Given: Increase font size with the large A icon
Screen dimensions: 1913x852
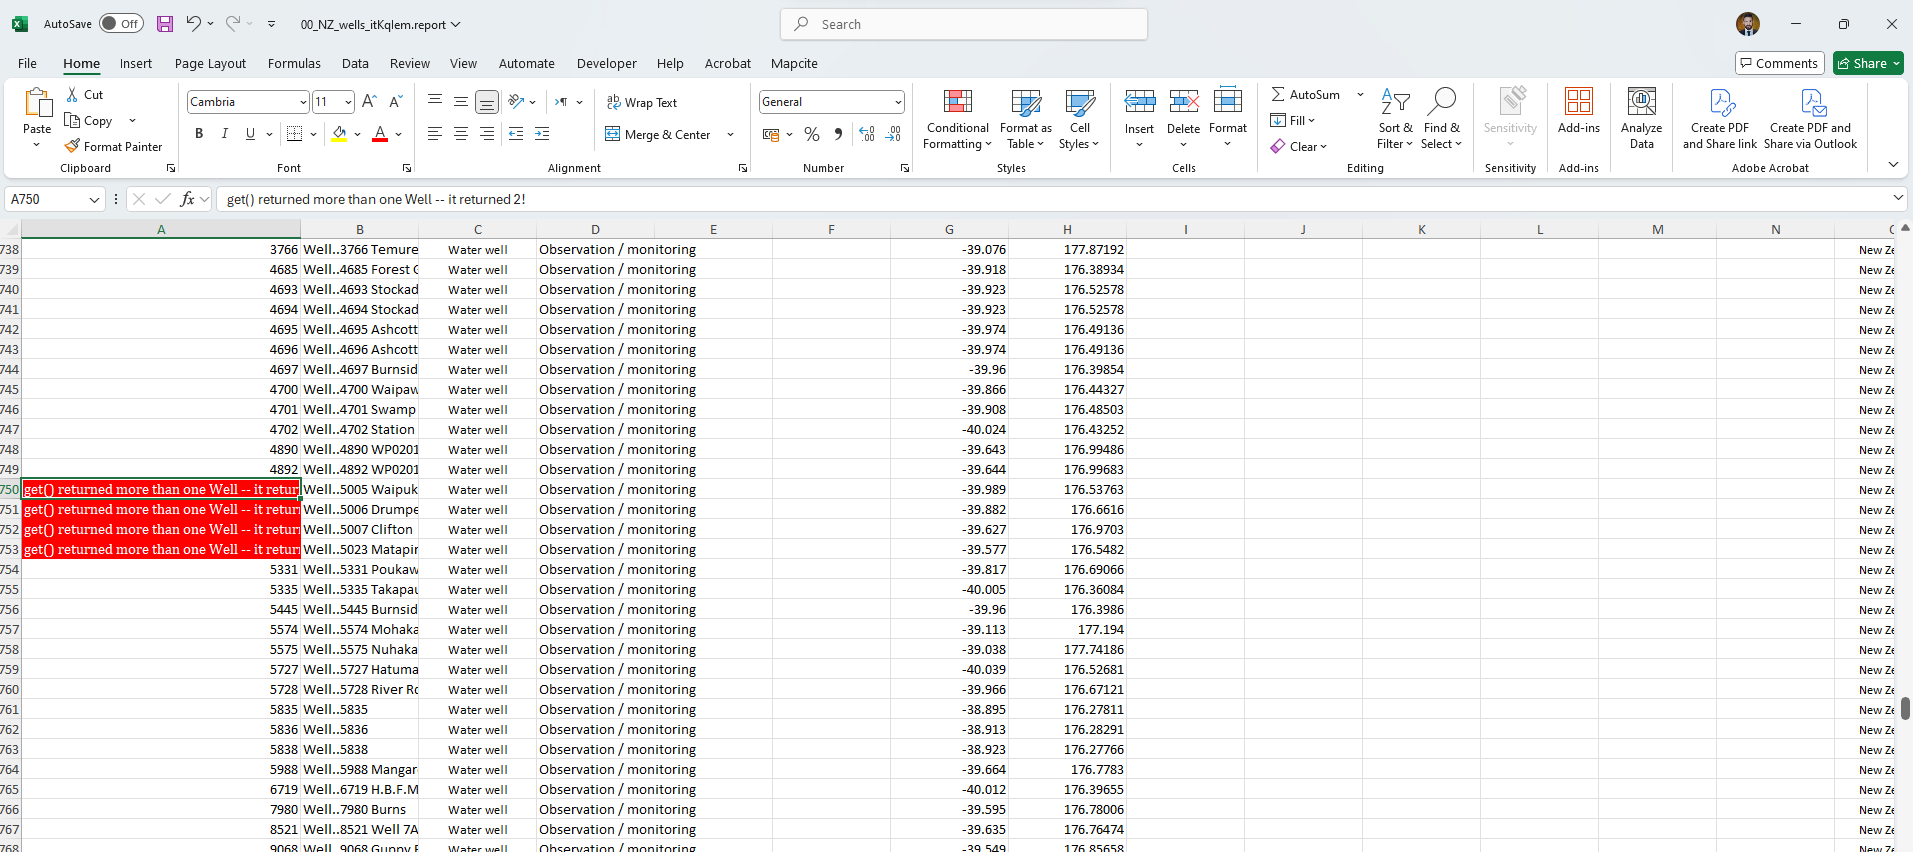Looking at the screenshot, I should pos(369,102).
